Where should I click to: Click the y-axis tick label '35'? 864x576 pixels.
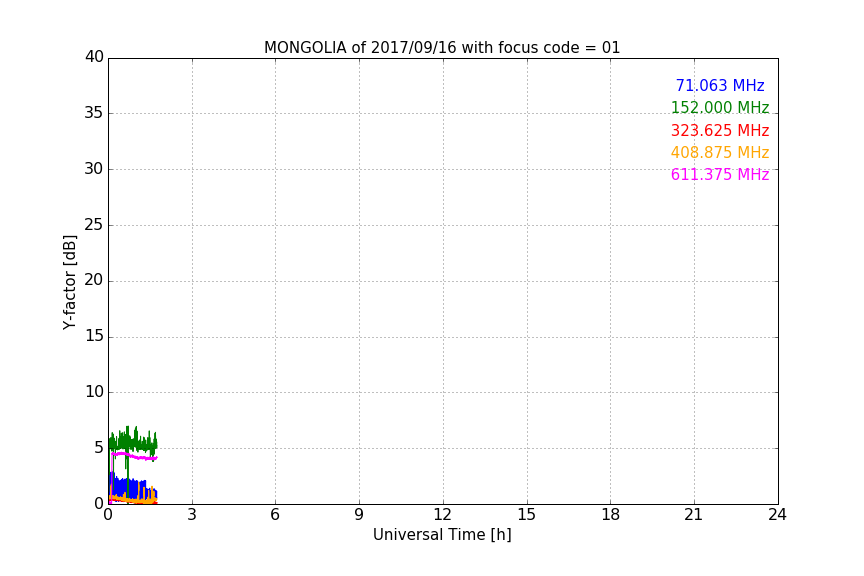pos(94,113)
